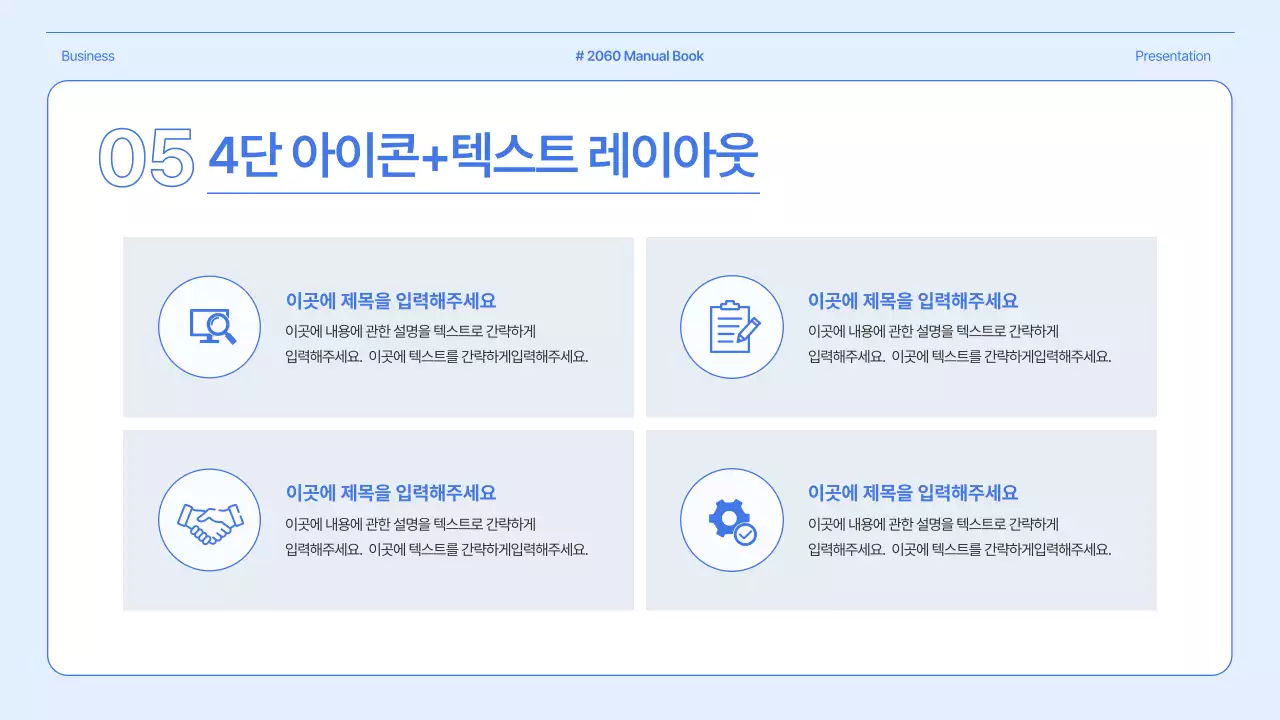The width and height of the screenshot is (1280, 720).
Task: Select the '# 2060 Manual Book' header text
Action: coord(640,56)
